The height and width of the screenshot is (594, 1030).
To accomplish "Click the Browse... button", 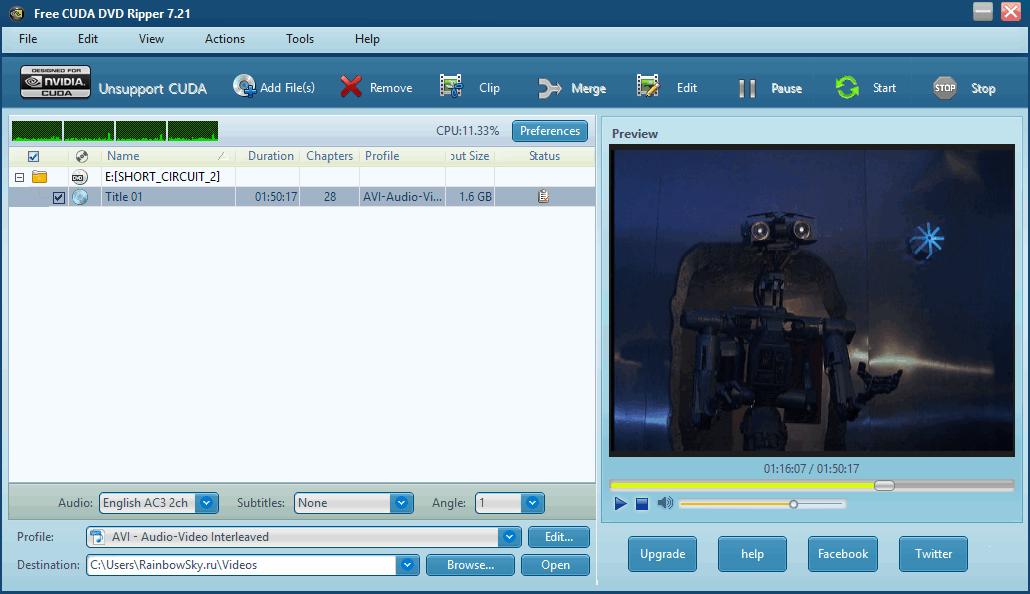I will tap(470, 565).
